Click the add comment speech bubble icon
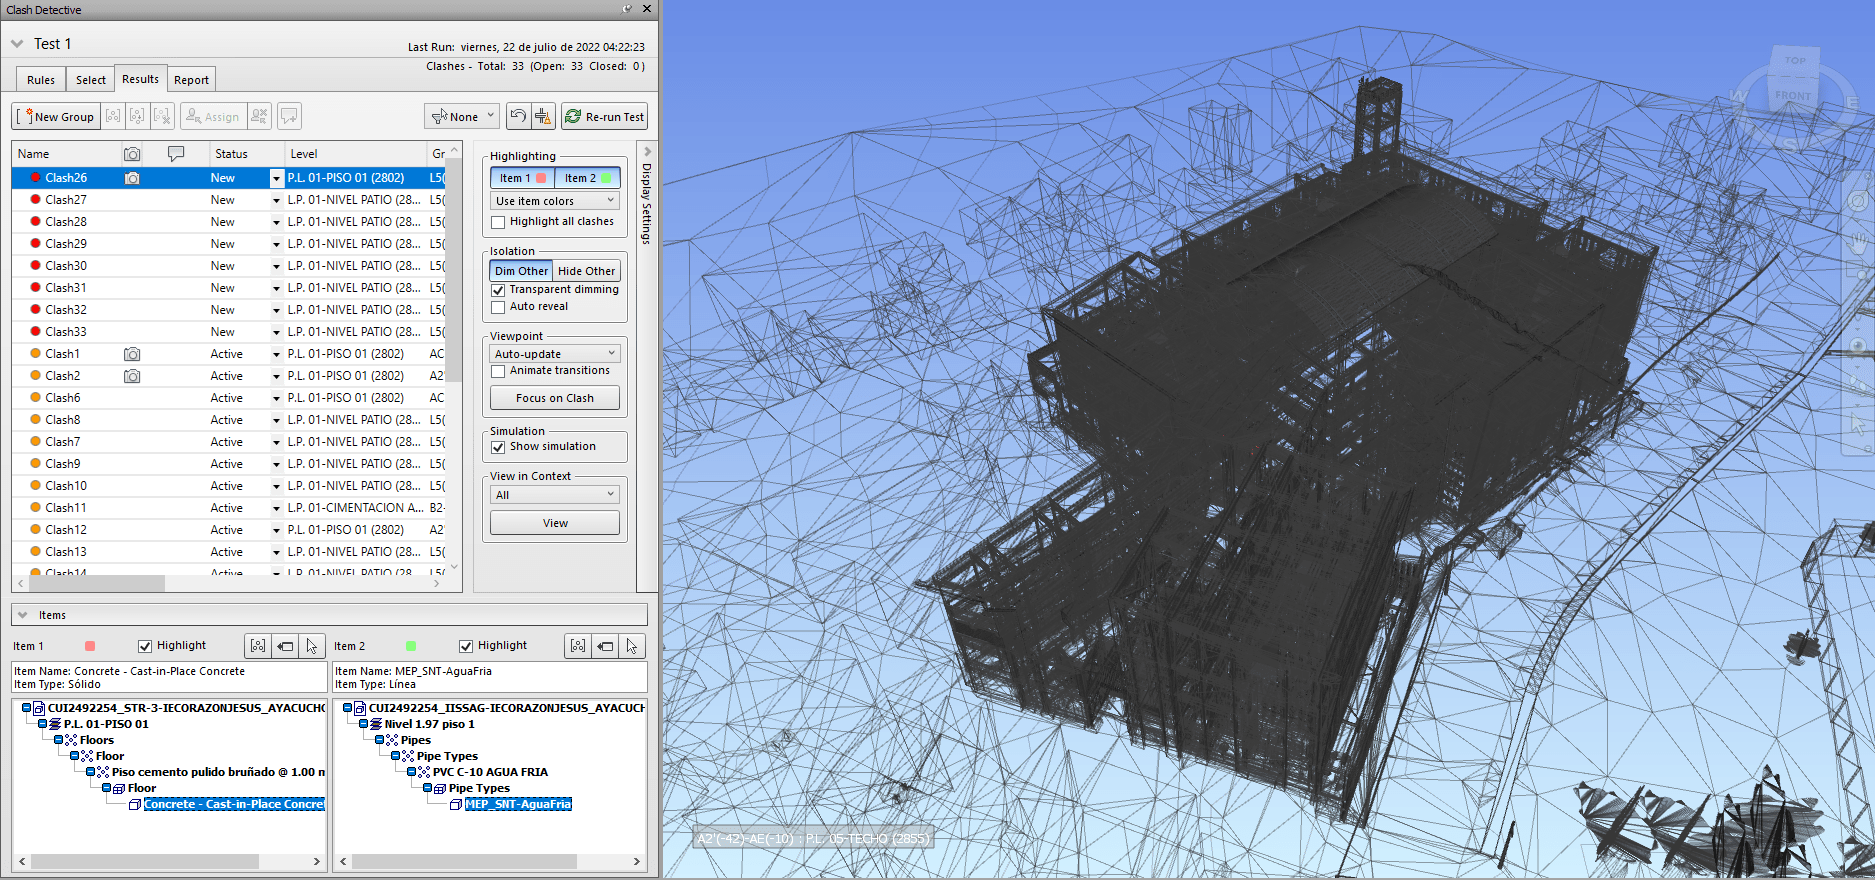1875x880 pixels. (289, 116)
